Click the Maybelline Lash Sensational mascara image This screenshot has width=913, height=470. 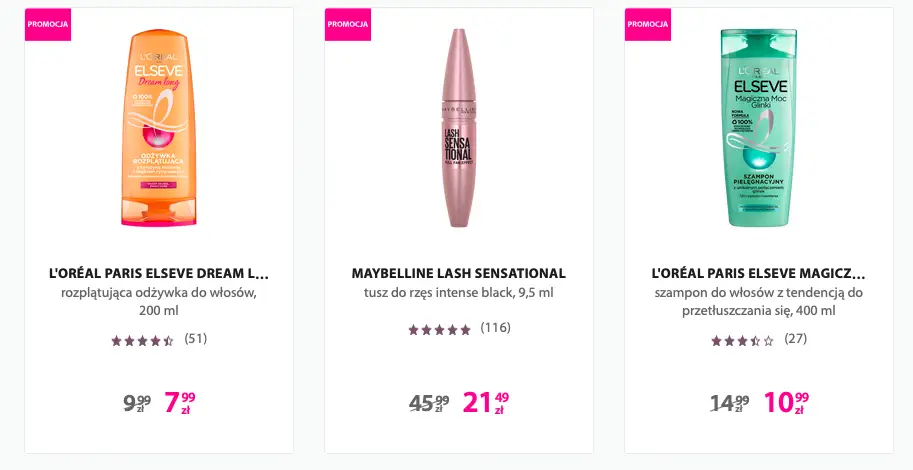[459, 128]
